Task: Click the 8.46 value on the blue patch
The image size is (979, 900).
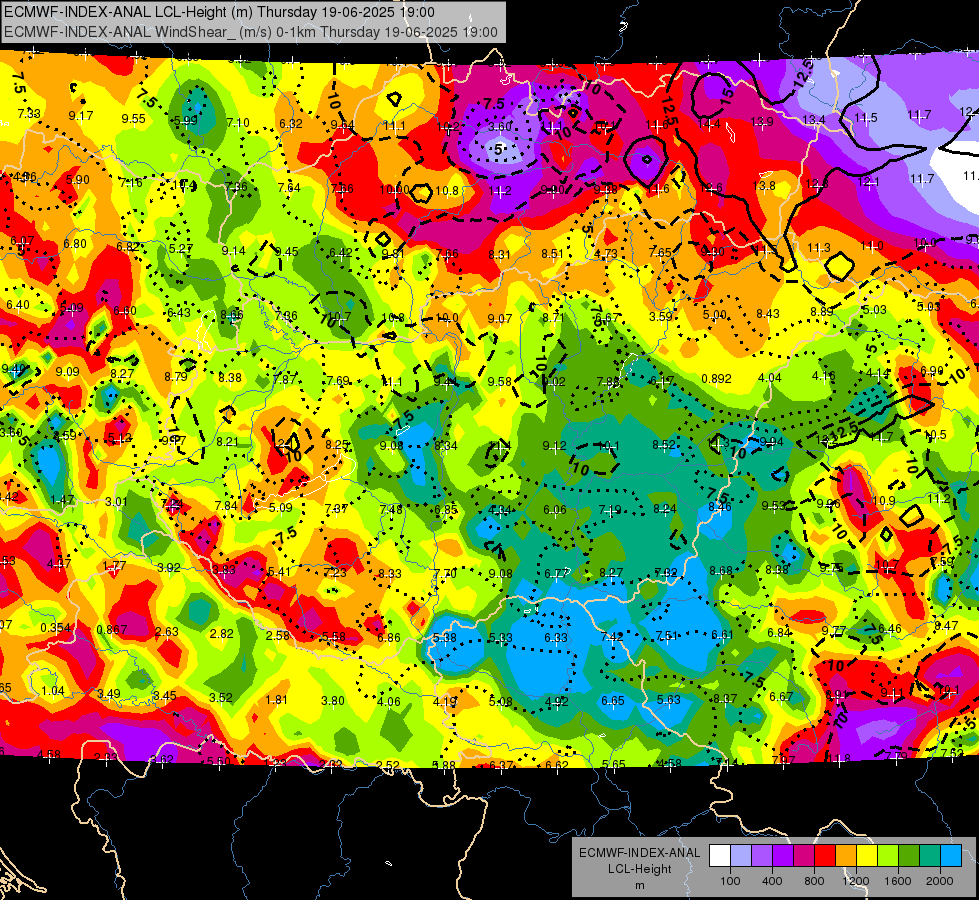Action: point(720,507)
